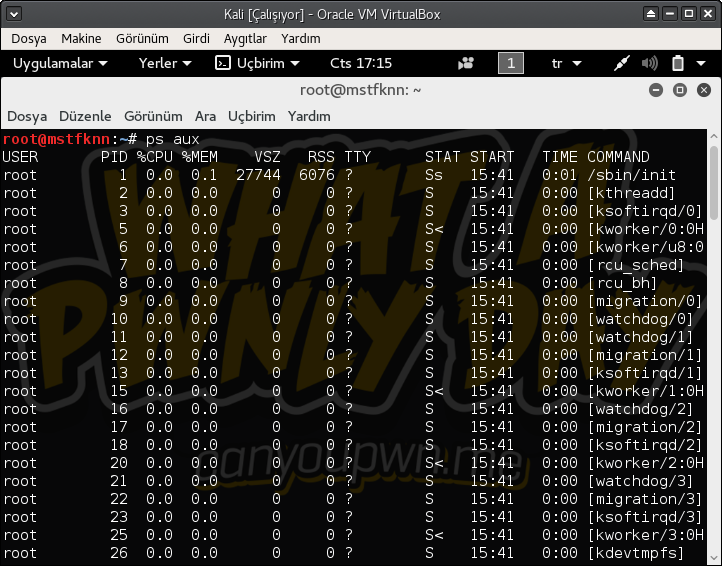Open the terminal's Düzenle menu
The image size is (722, 566).
[x=85, y=116]
